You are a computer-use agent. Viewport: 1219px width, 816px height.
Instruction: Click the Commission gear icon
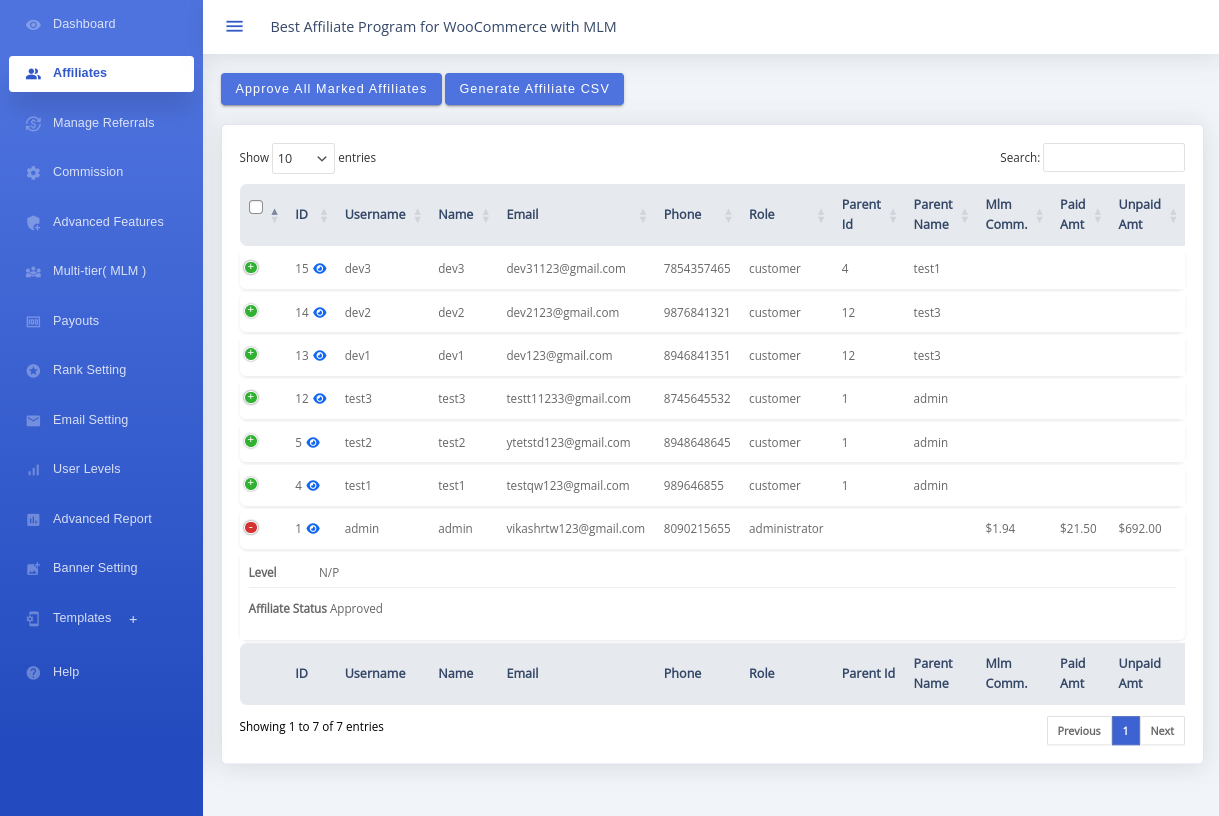click(x=33, y=172)
